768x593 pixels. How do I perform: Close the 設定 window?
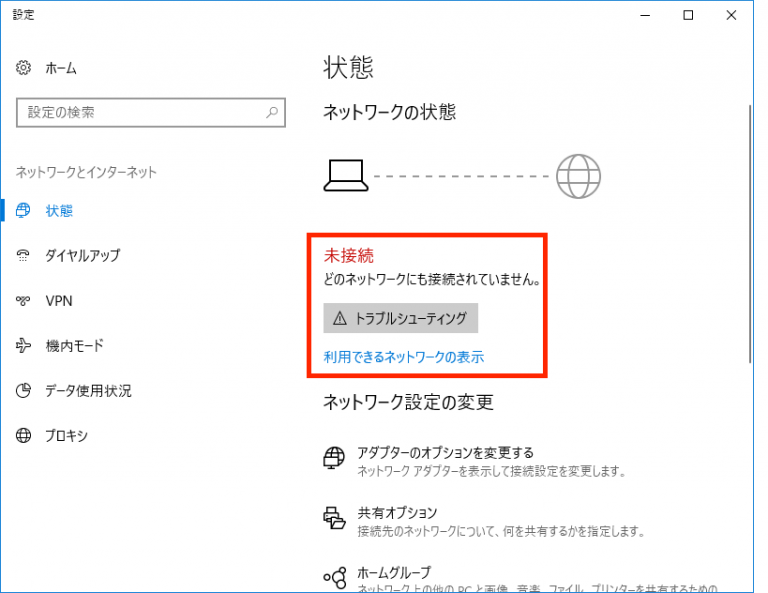pos(731,15)
